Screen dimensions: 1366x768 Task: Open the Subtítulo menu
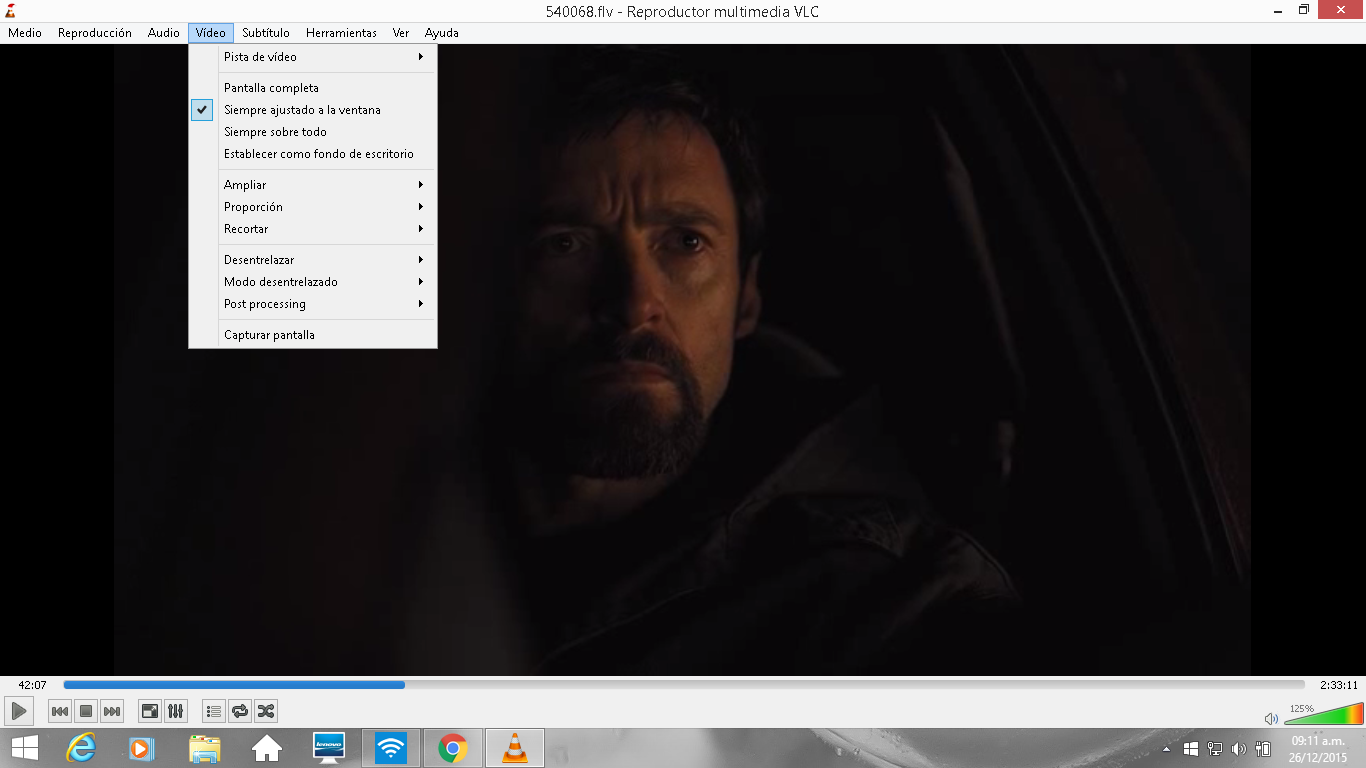tap(266, 33)
